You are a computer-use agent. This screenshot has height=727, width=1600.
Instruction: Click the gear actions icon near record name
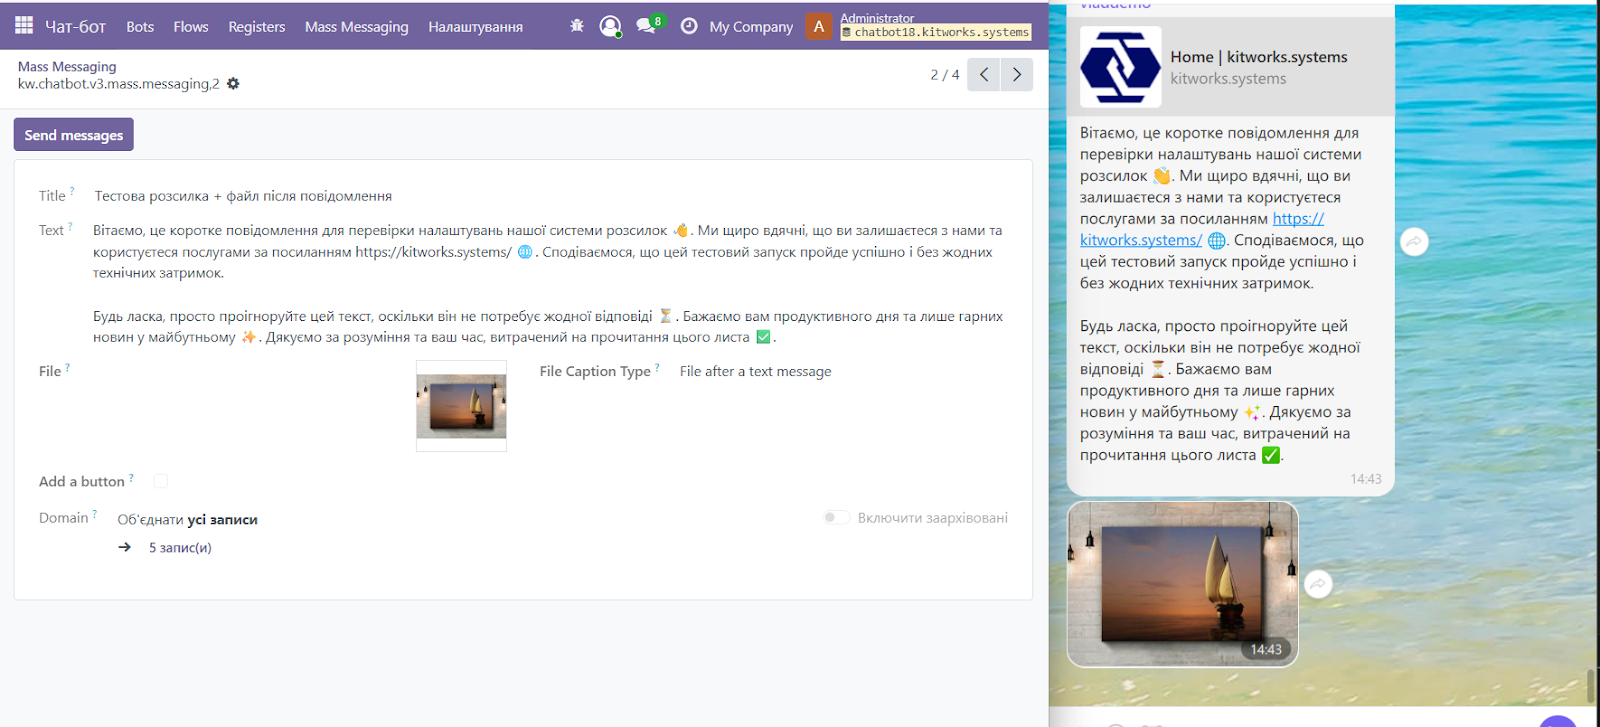[233, 84]
